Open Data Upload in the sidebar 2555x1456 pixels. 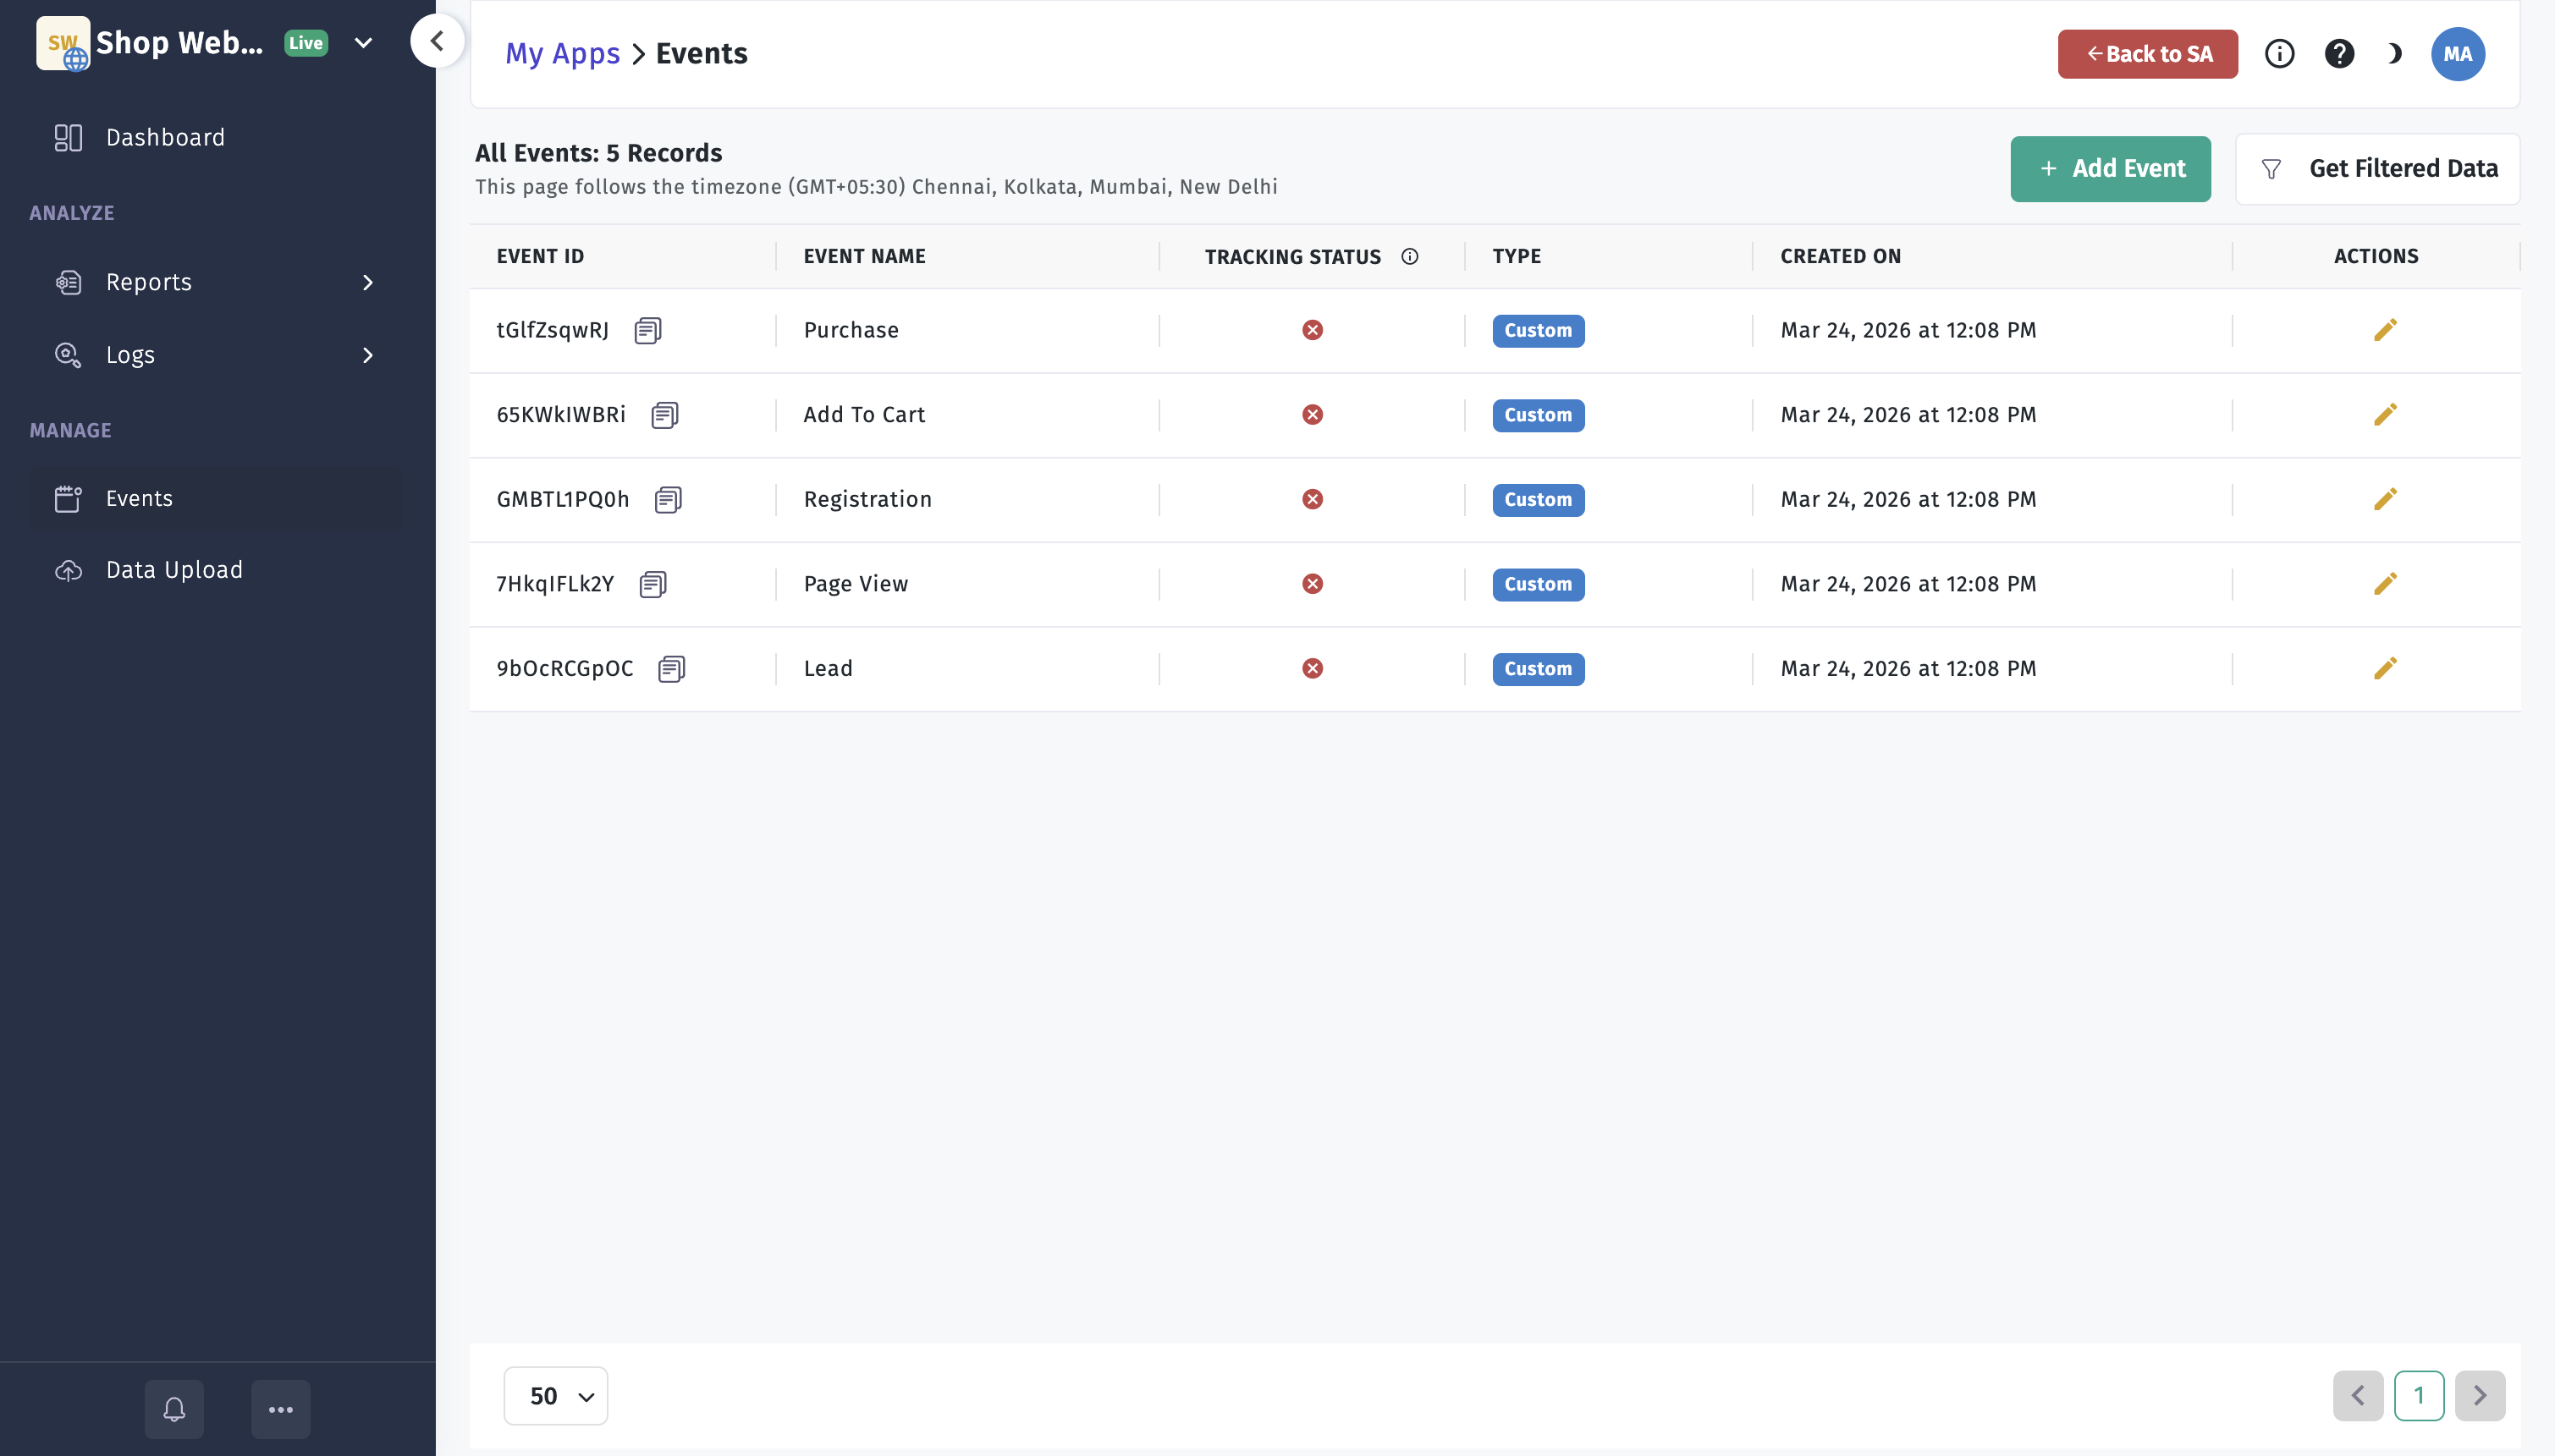[x=174, y=570]
